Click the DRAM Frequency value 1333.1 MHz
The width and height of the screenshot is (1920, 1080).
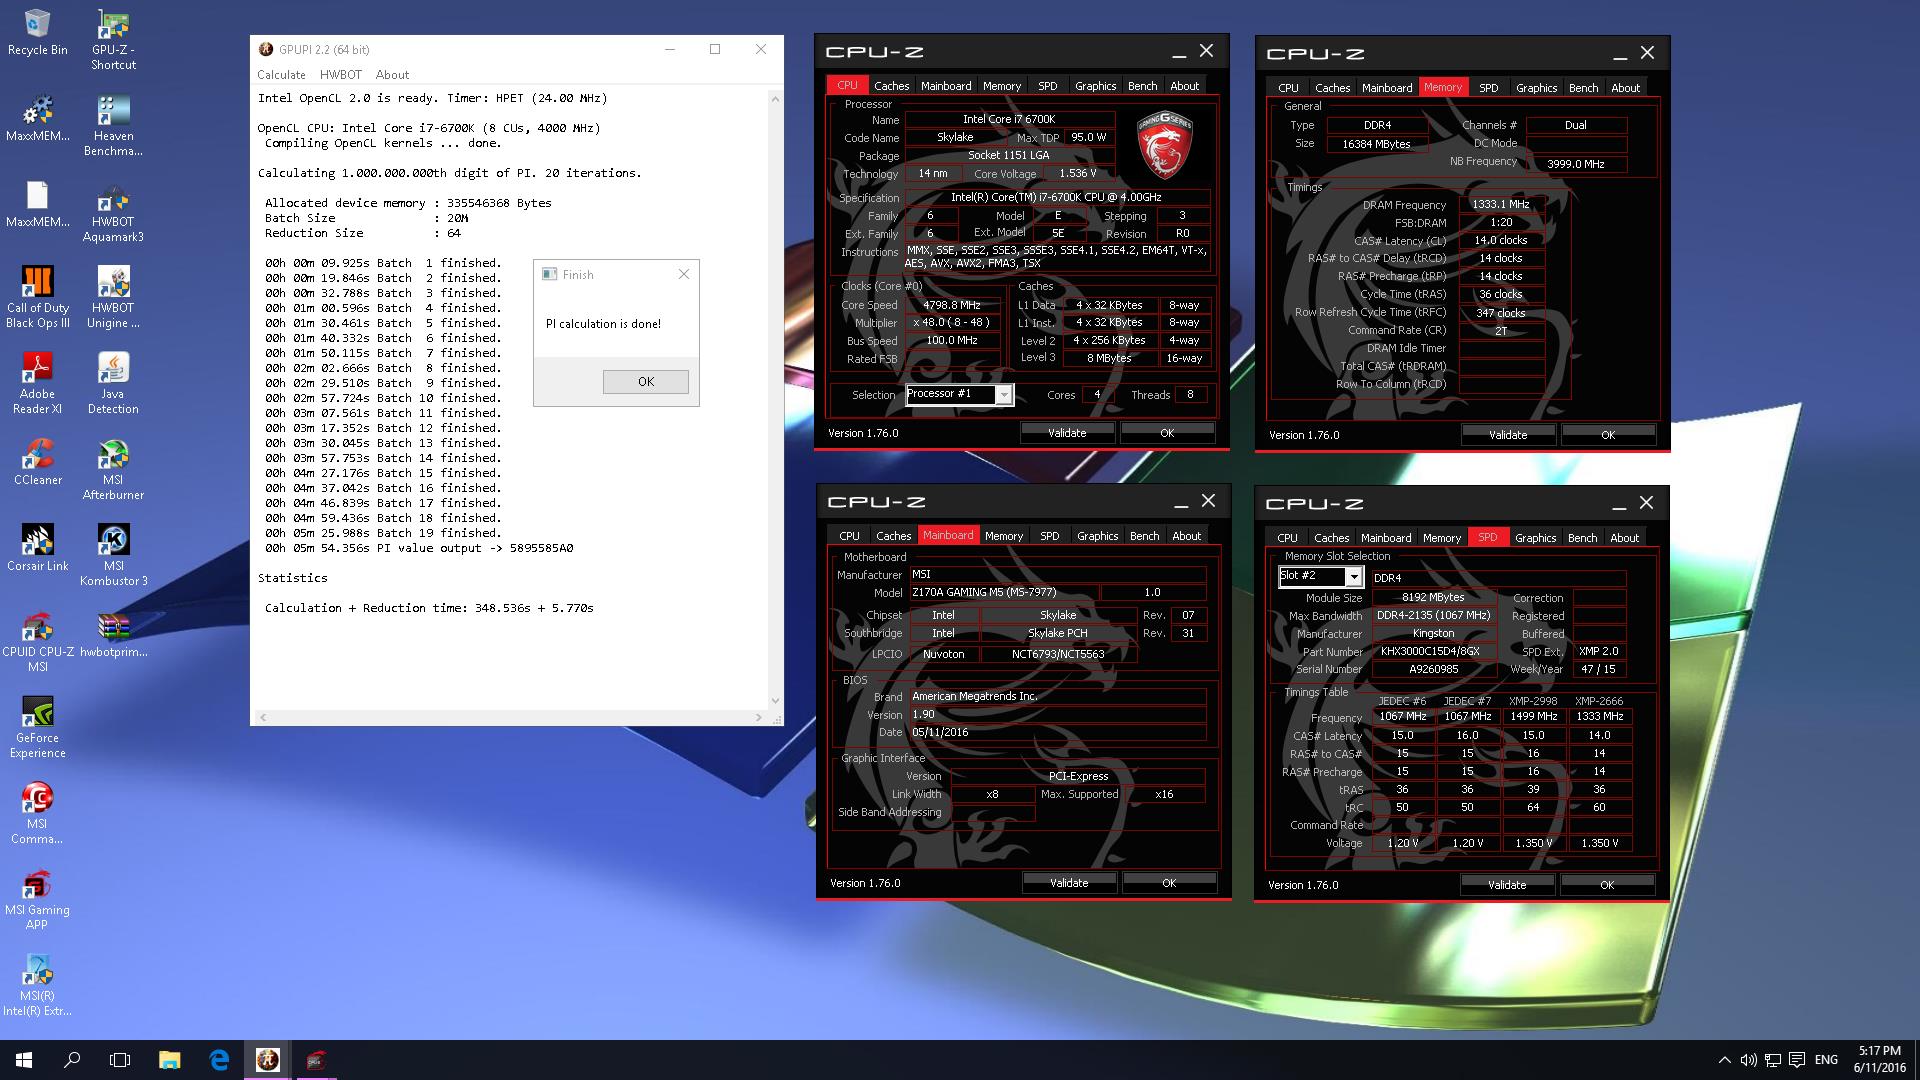click(1500, 204)
